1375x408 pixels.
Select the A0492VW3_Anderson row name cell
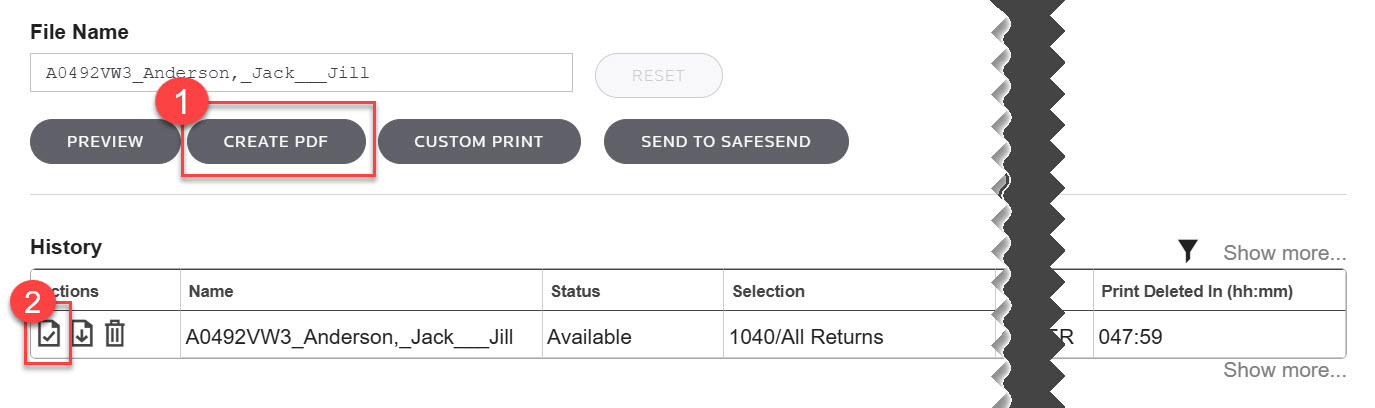[349, 337]
